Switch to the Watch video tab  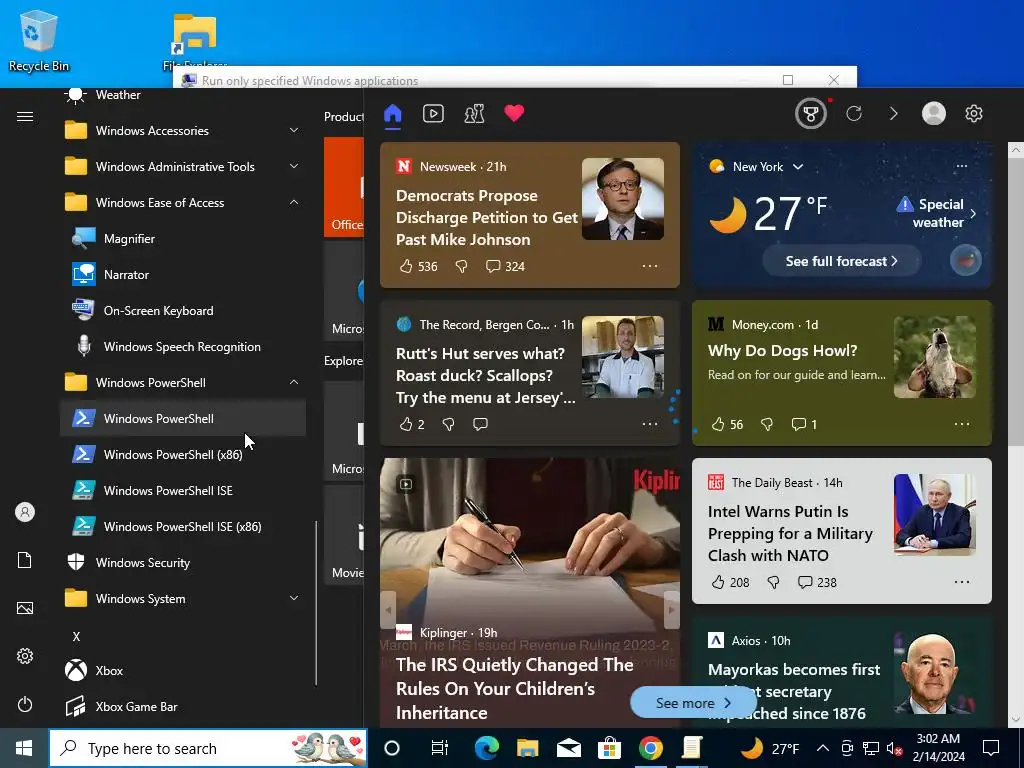433,114
